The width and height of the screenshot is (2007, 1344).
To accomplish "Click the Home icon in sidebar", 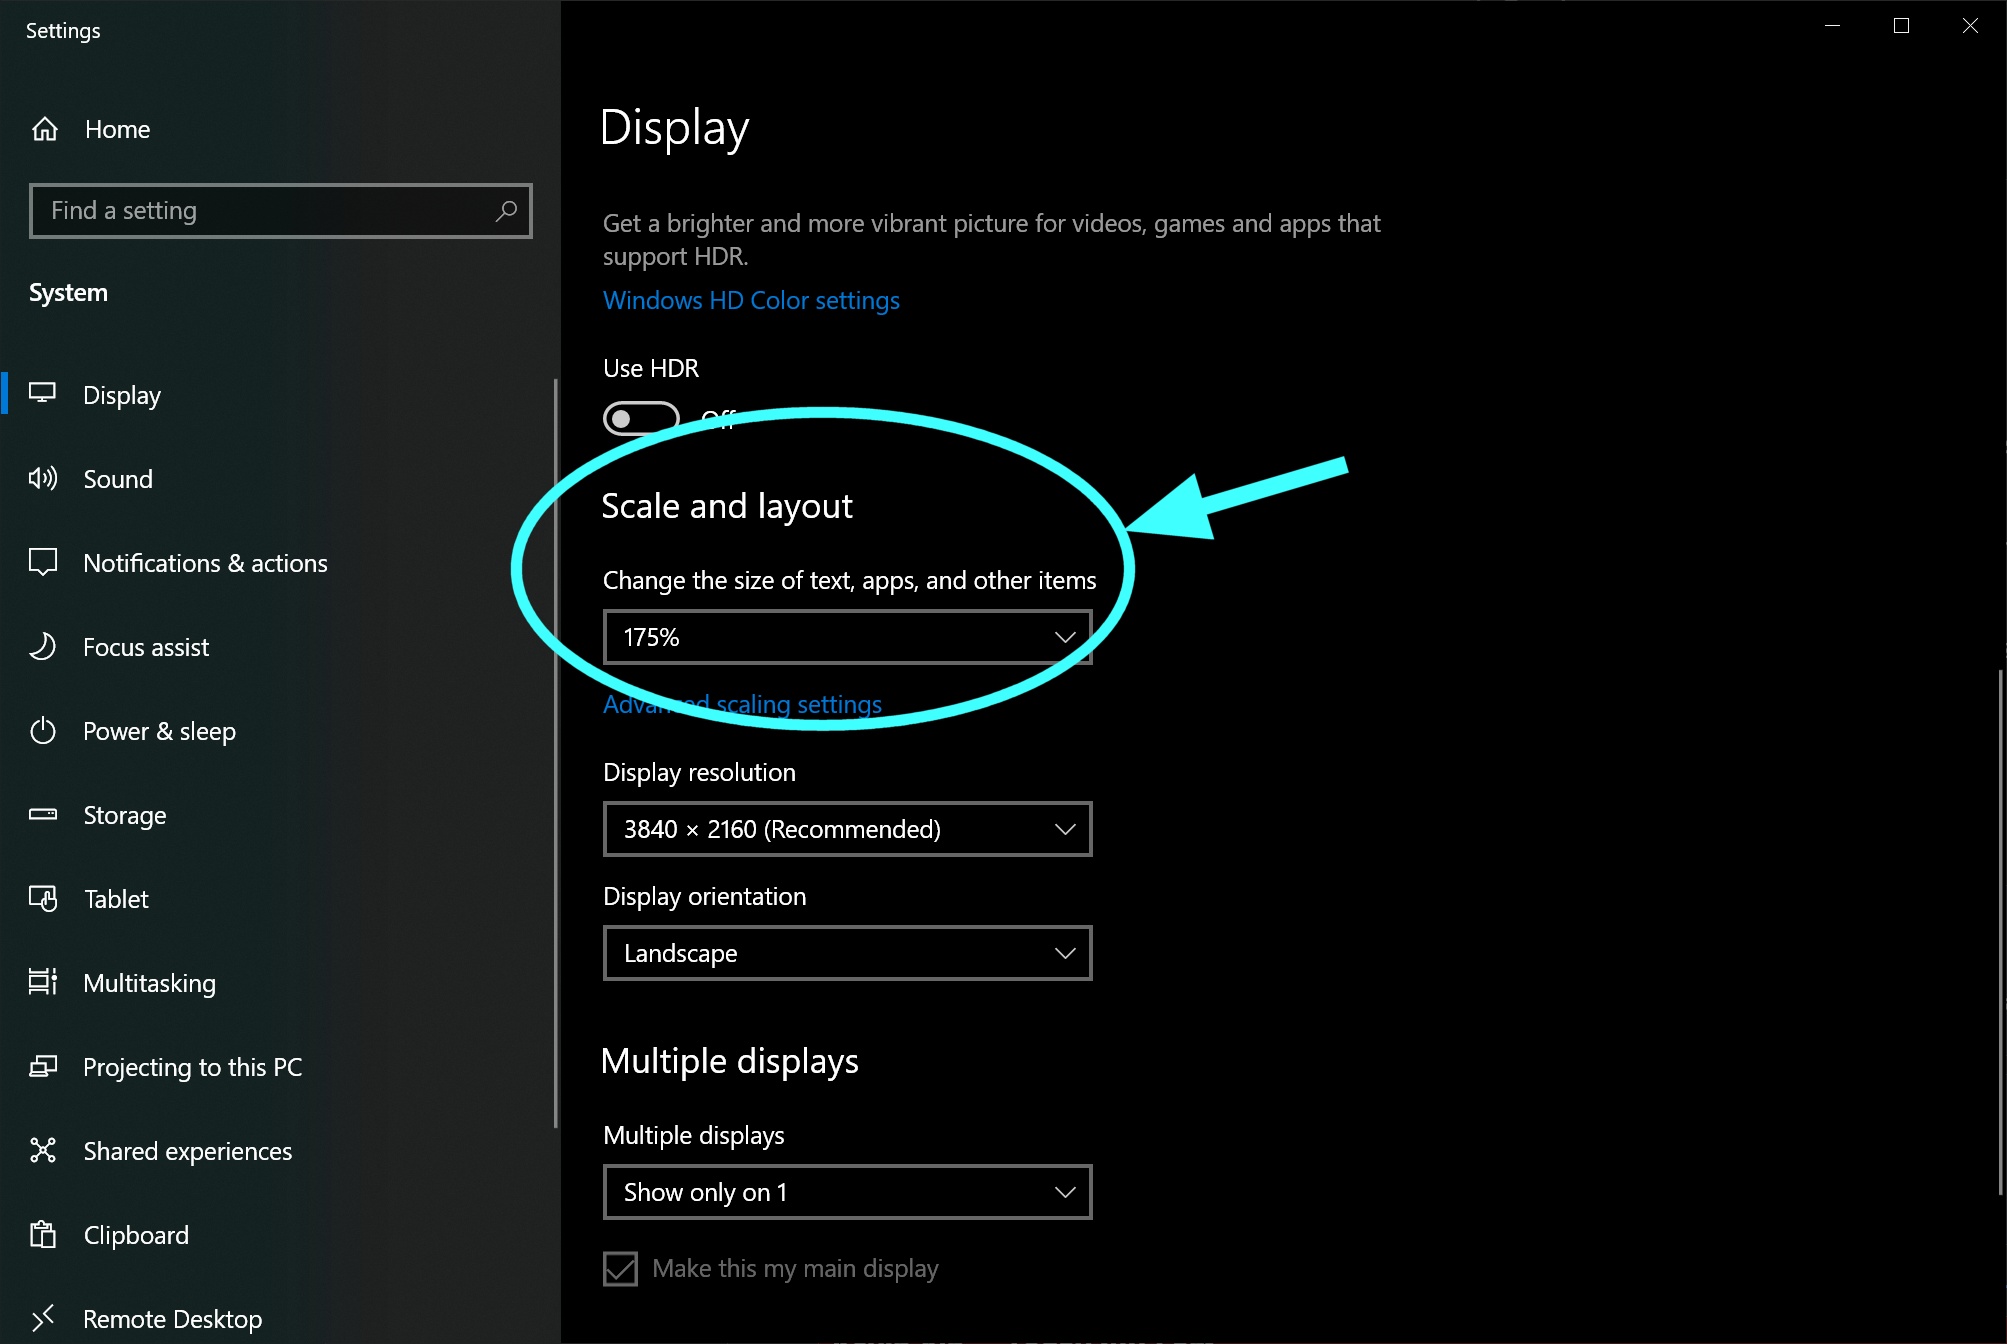I will click(x=45, y=129).
